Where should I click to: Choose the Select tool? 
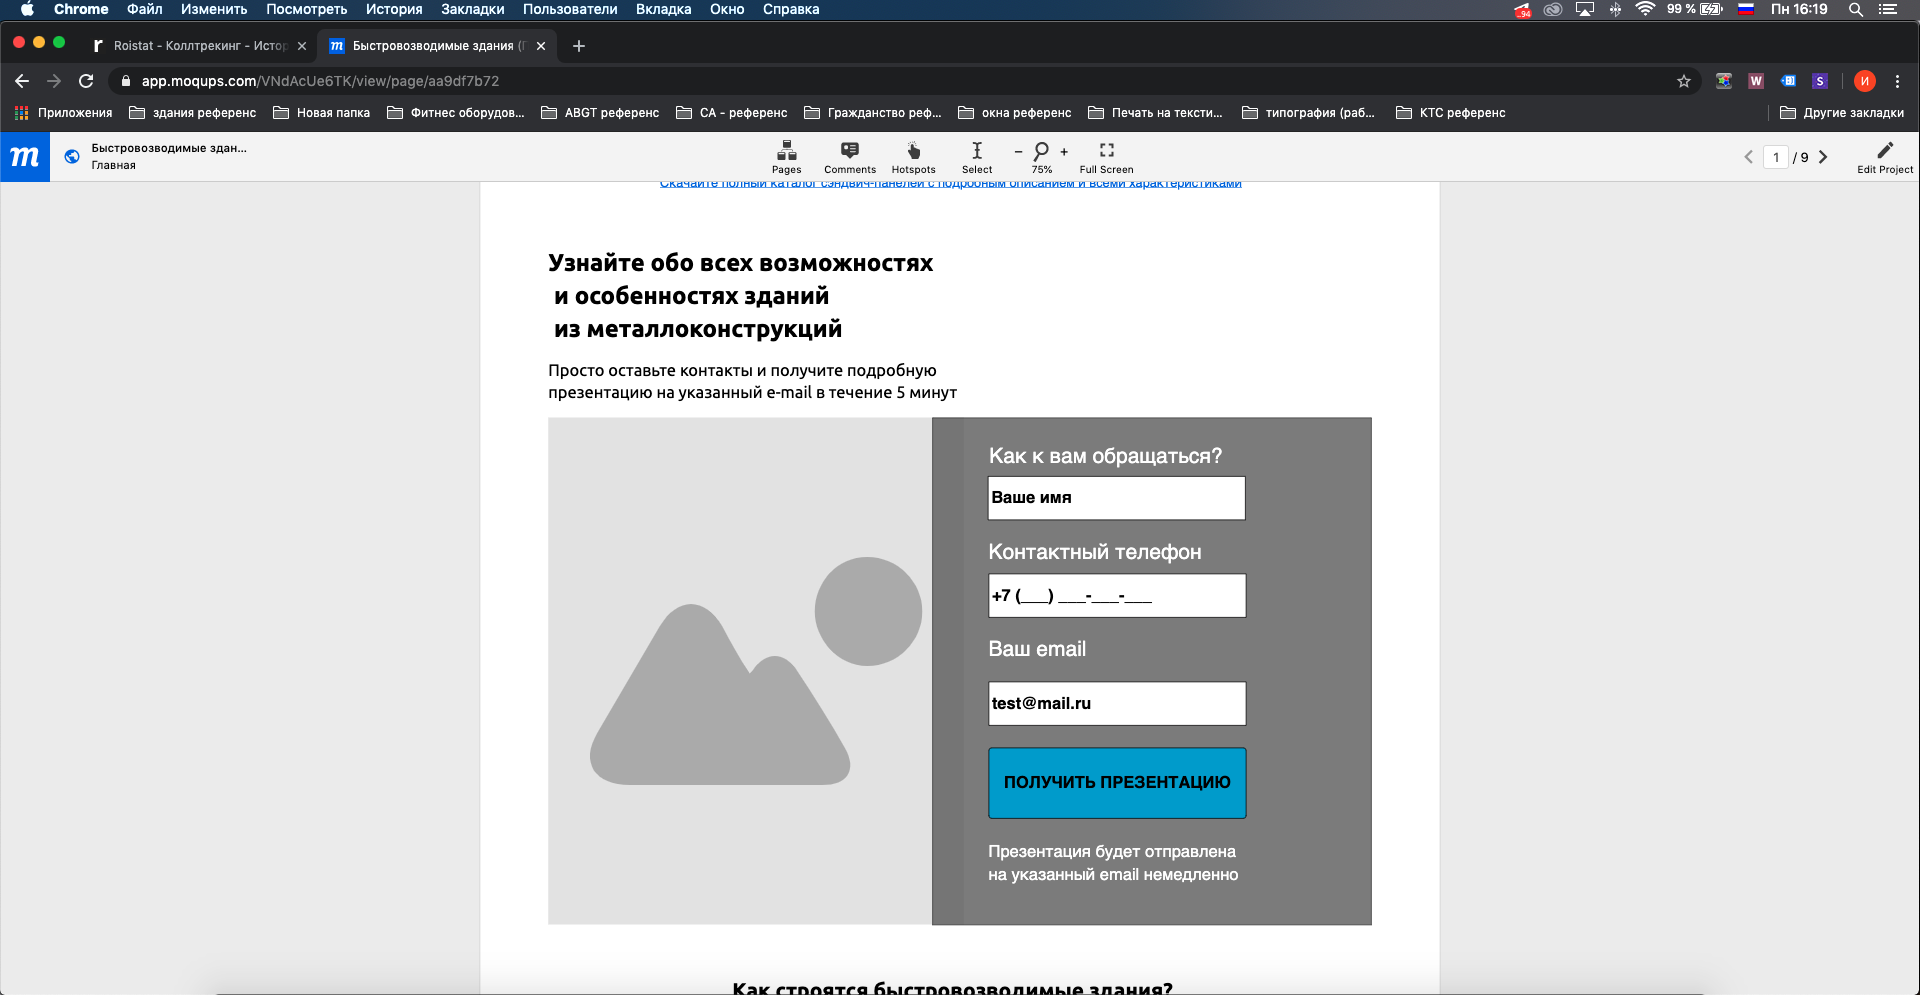pyautogui.click(x=977, y=157)
